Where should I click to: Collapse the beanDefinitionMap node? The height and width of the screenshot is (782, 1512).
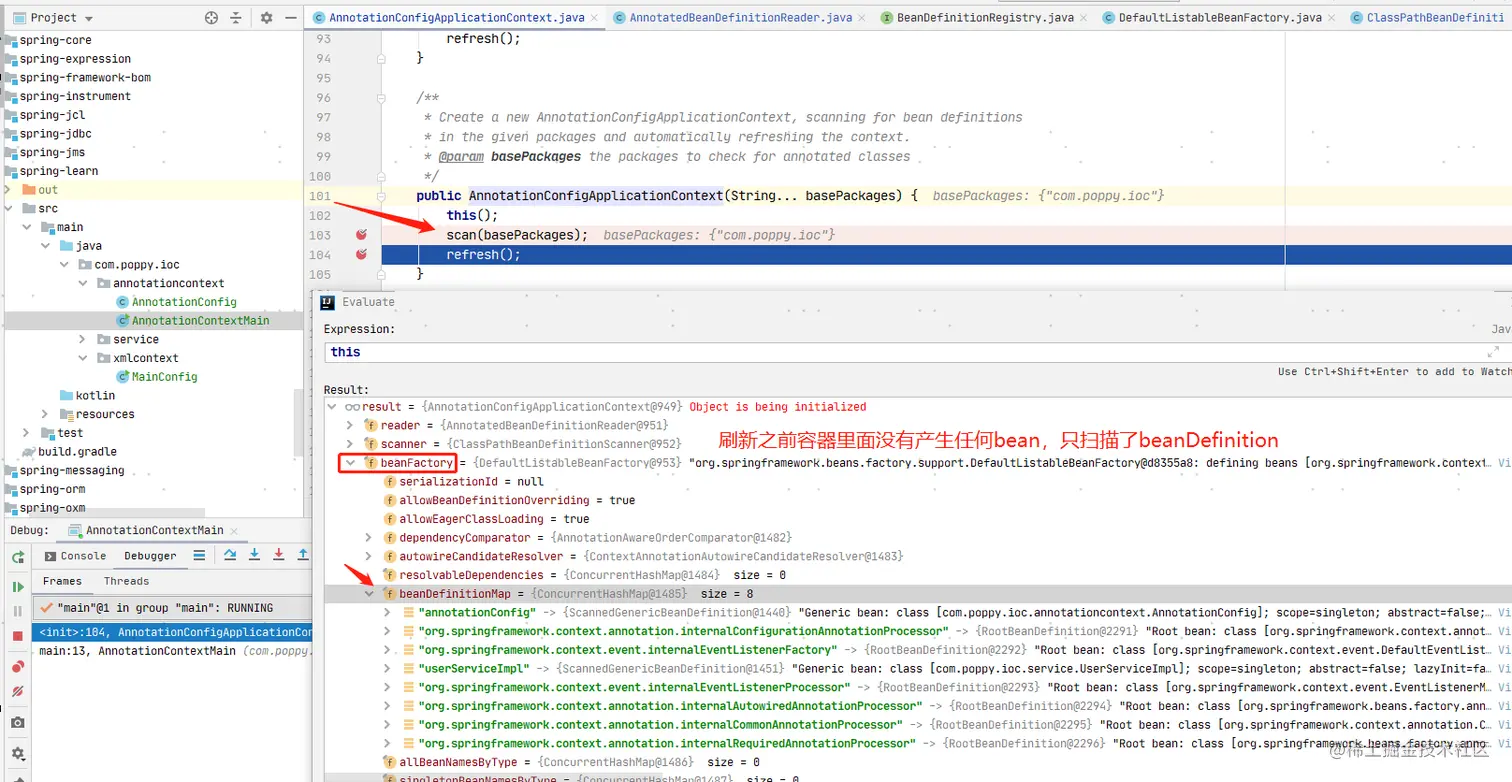click(x=369, y=594)
